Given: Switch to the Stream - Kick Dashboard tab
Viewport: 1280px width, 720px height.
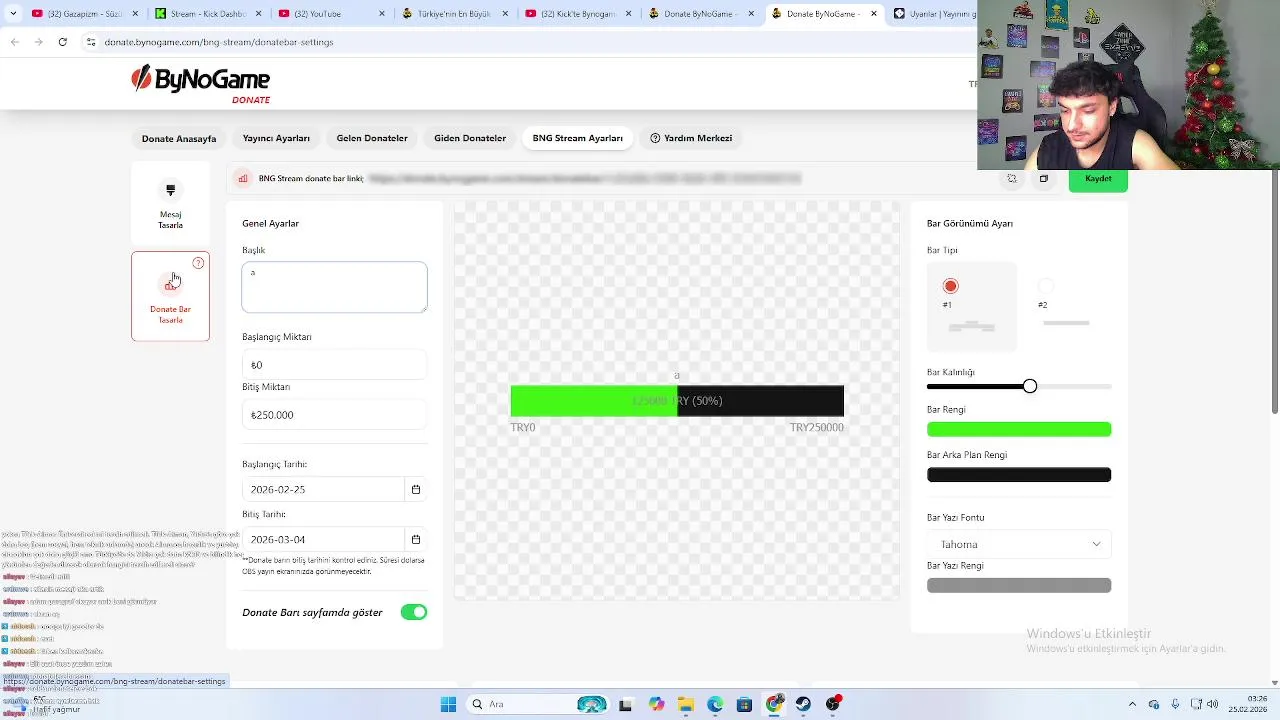Looking at the screenshot, I should click(x=206, y=14).
